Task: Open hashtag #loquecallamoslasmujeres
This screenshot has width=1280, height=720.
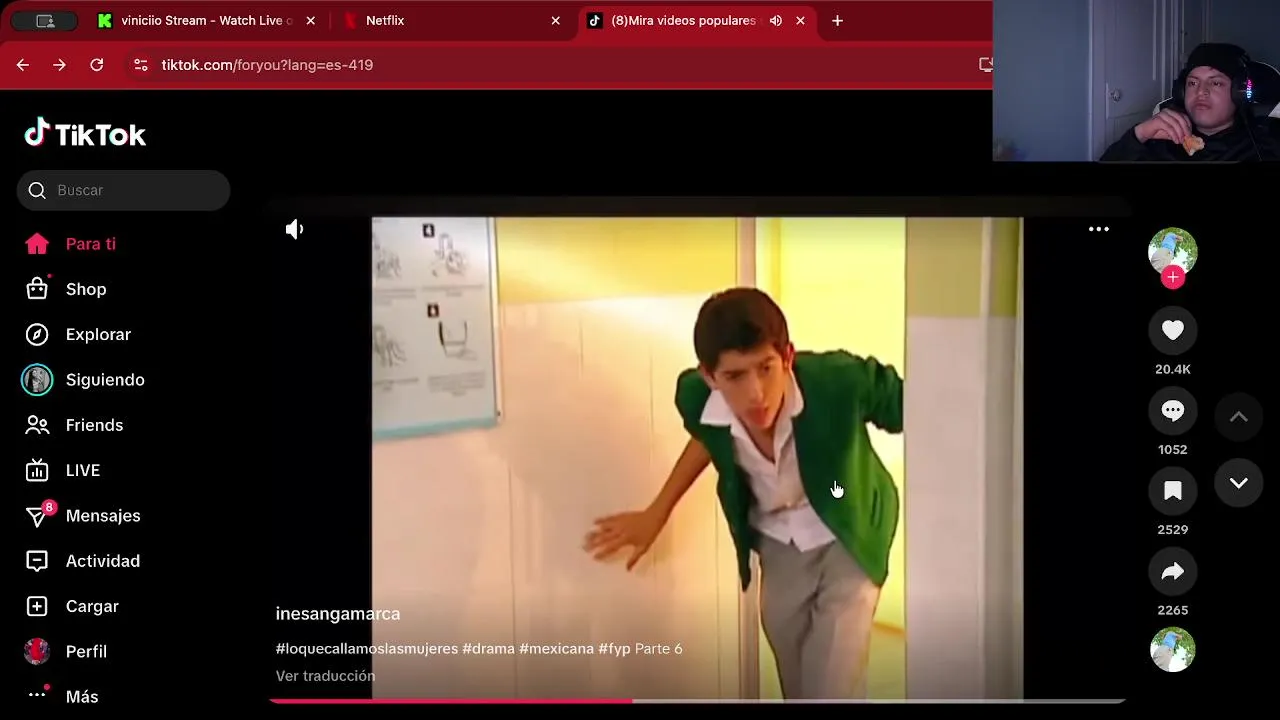Action: point(367,649)
